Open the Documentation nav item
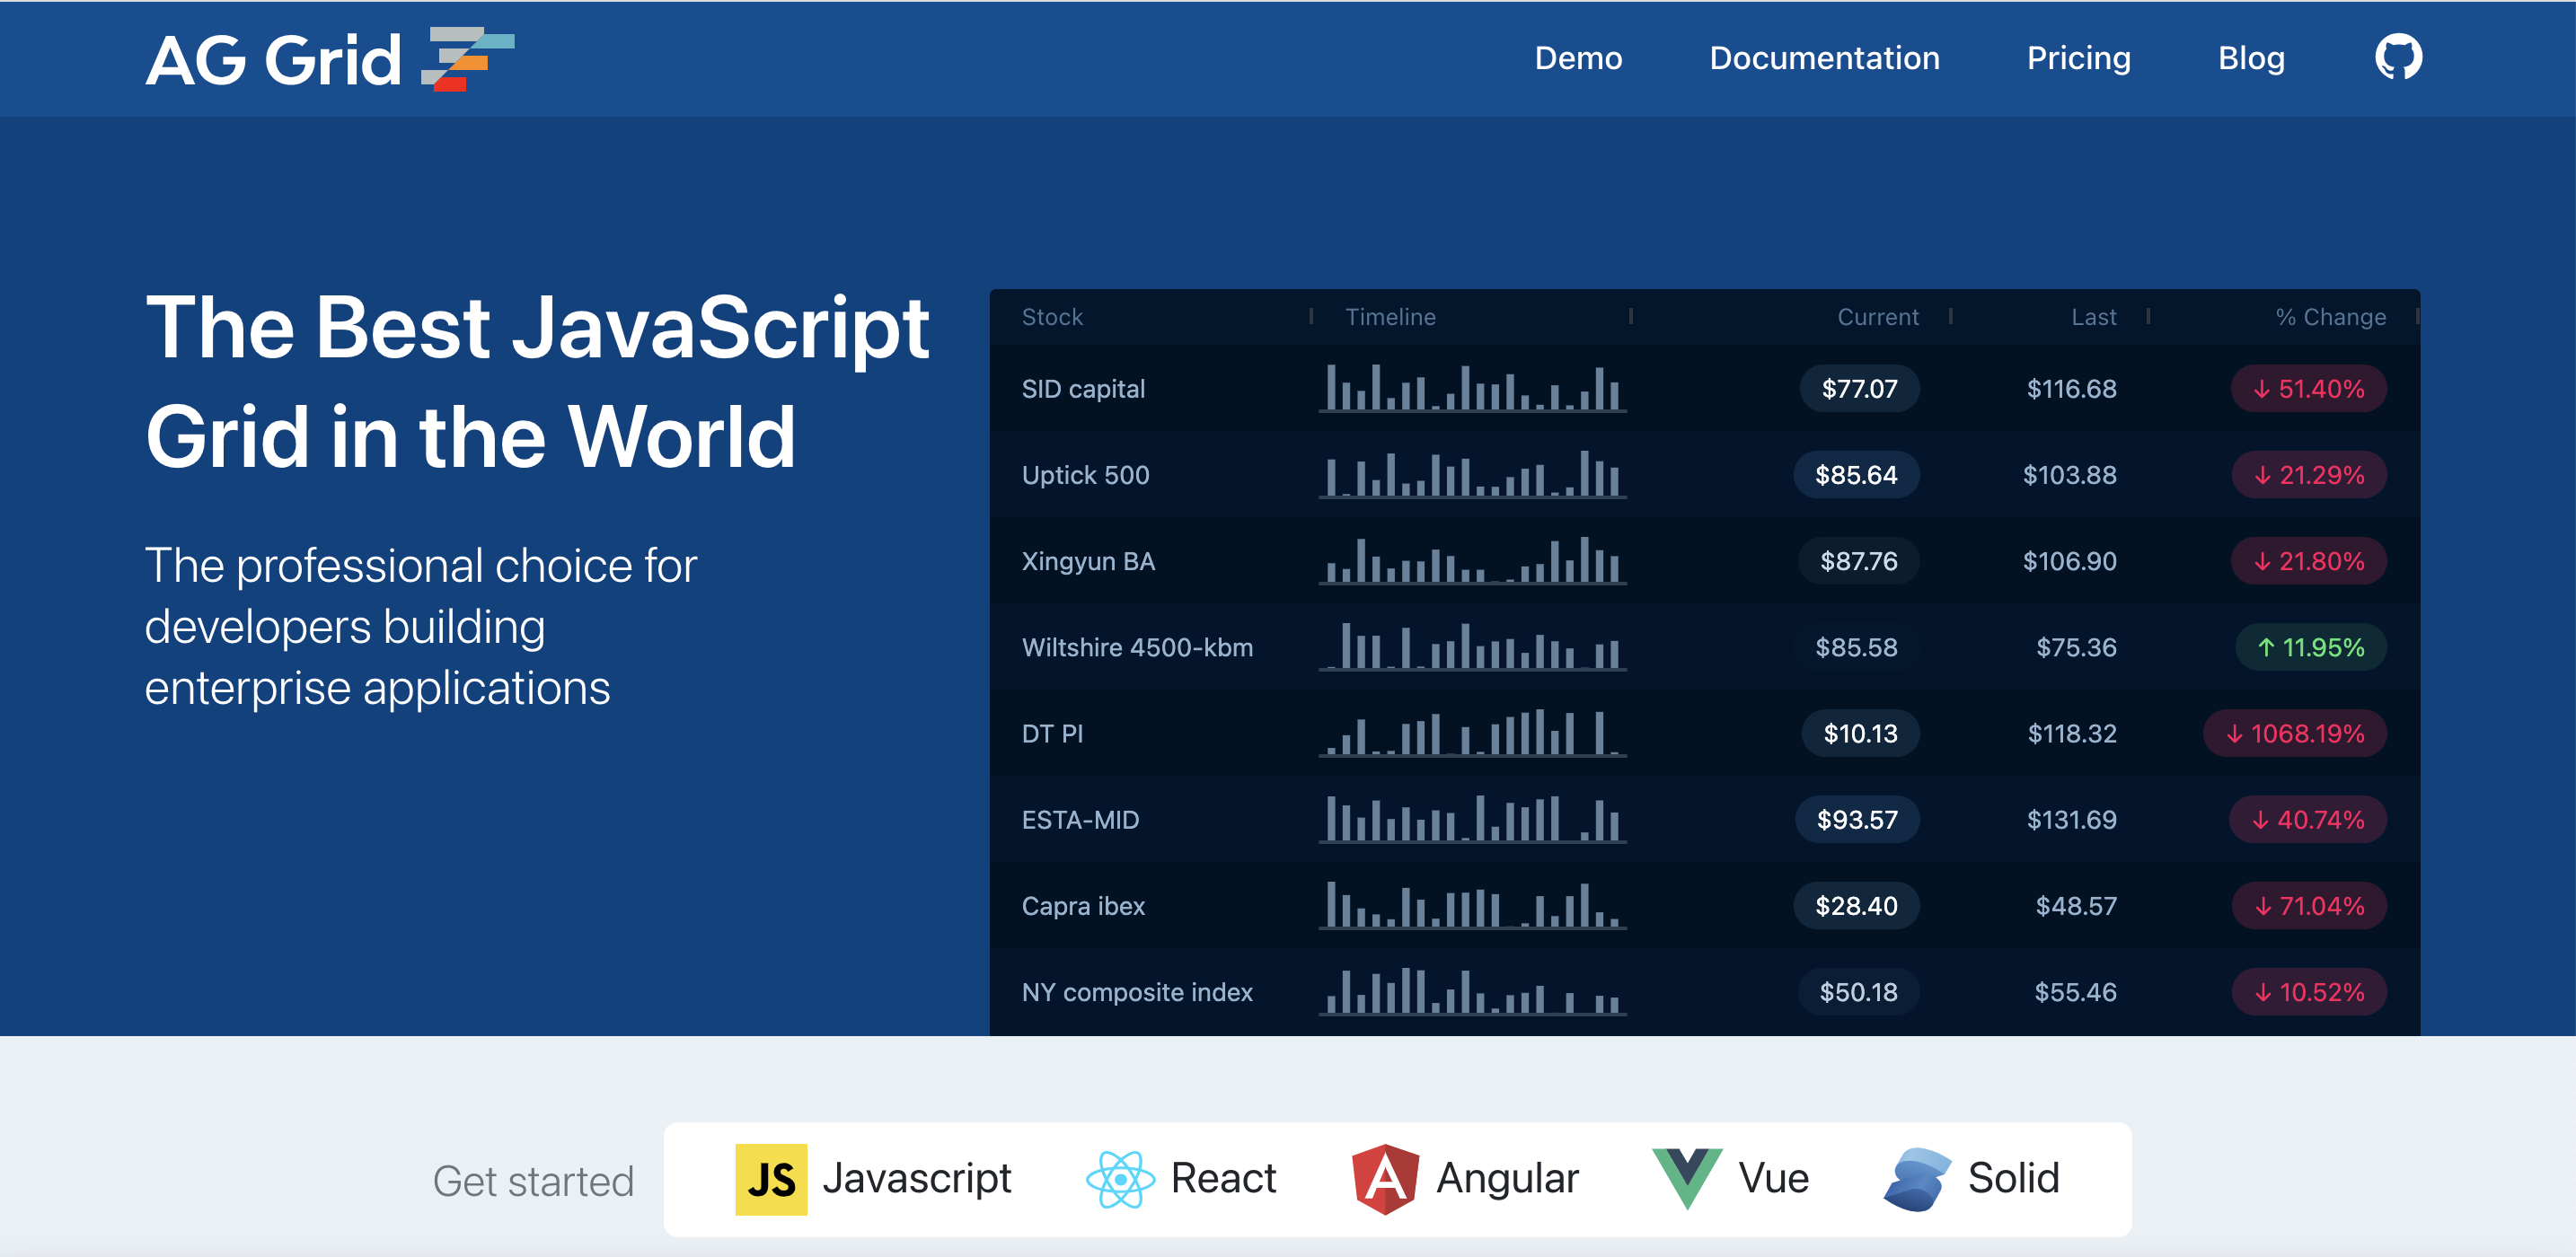Screen dimensions: 2576x1257 point(1824,58)
